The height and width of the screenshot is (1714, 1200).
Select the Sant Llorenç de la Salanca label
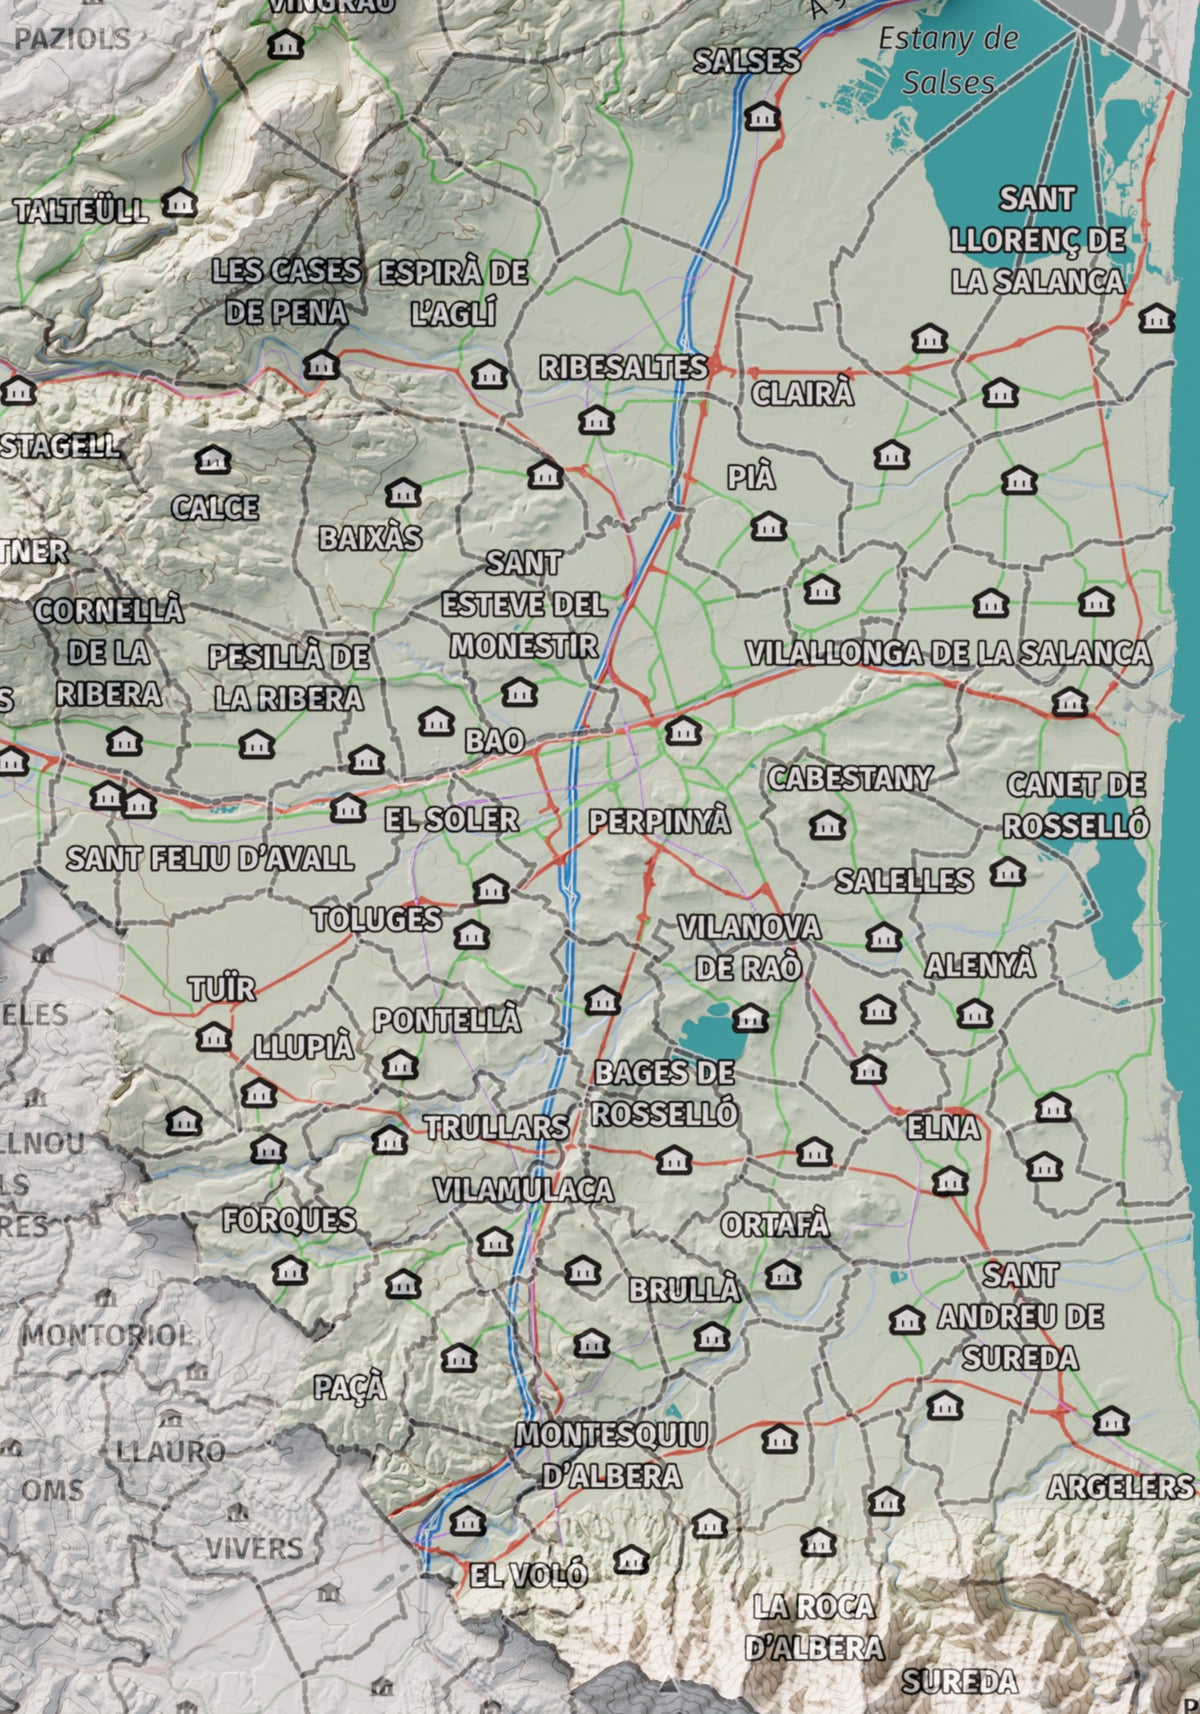point(1037,240)
